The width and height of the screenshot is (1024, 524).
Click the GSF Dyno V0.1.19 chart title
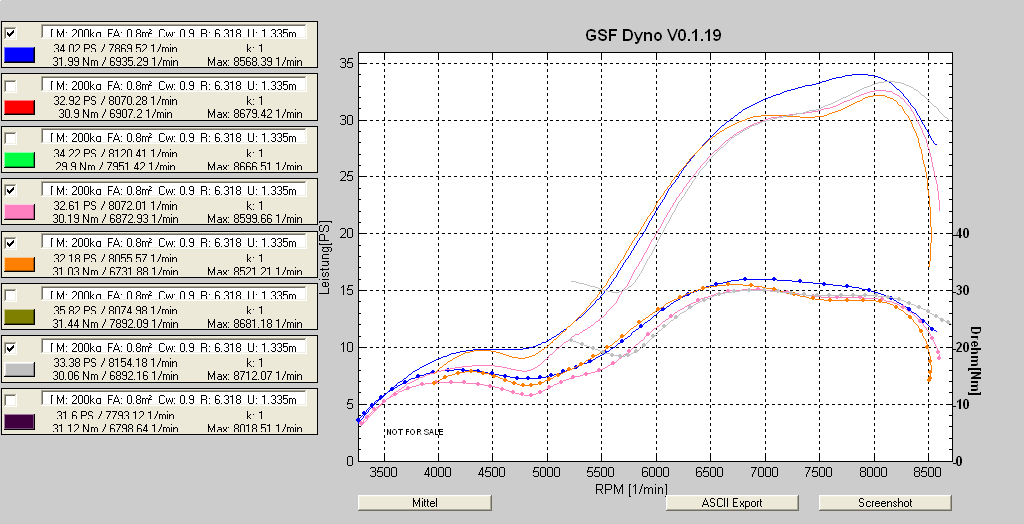pos(654,35)
